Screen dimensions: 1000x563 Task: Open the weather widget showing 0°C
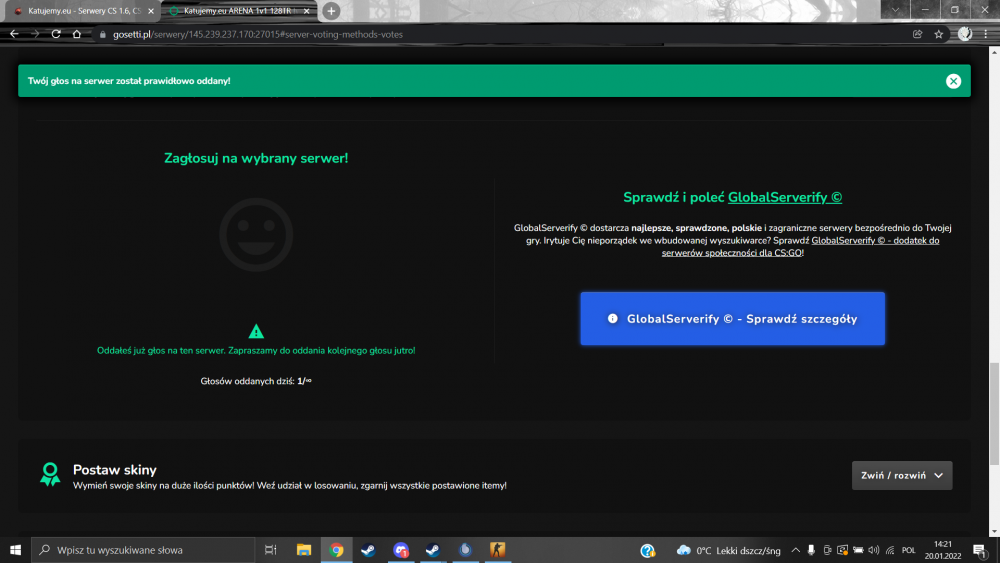coord(728,550)
